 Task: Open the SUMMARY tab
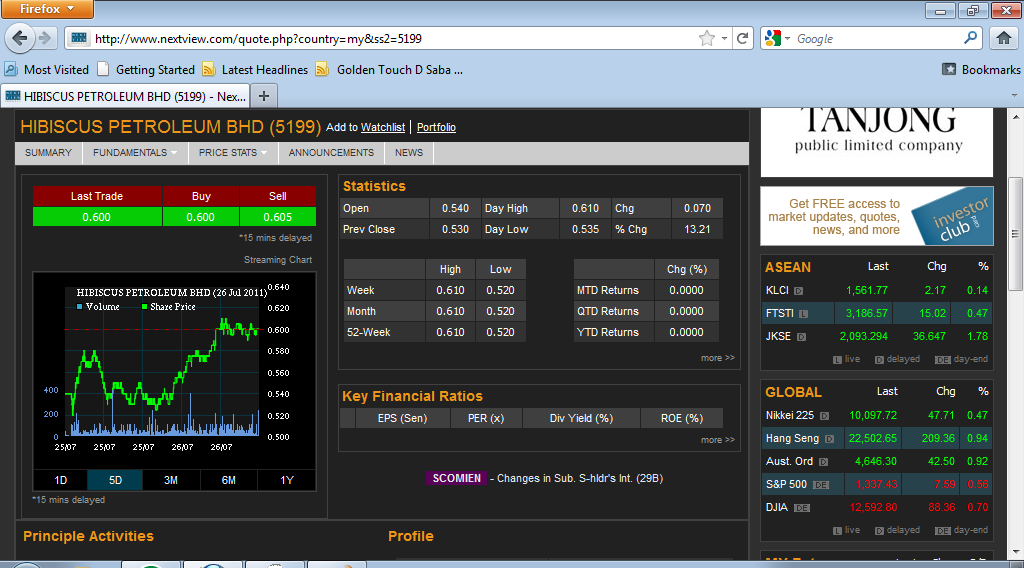coord(48,152)
